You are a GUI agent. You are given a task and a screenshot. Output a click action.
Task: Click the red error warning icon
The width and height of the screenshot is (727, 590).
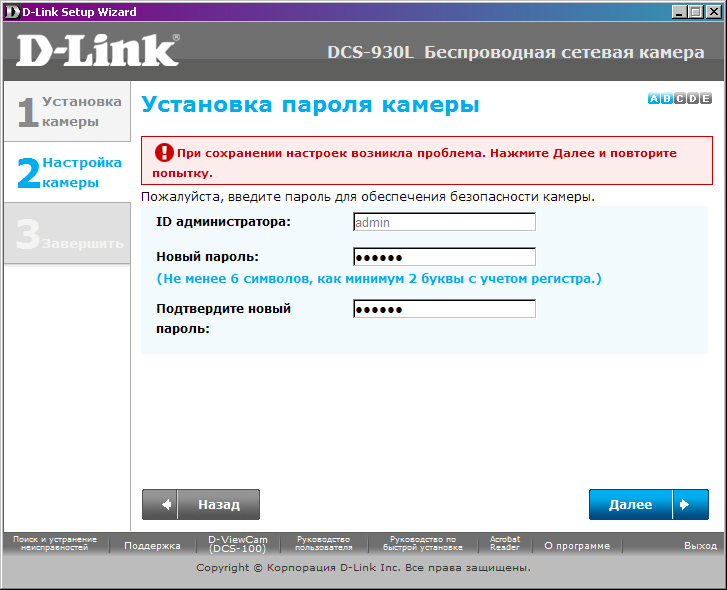(162, 153)
